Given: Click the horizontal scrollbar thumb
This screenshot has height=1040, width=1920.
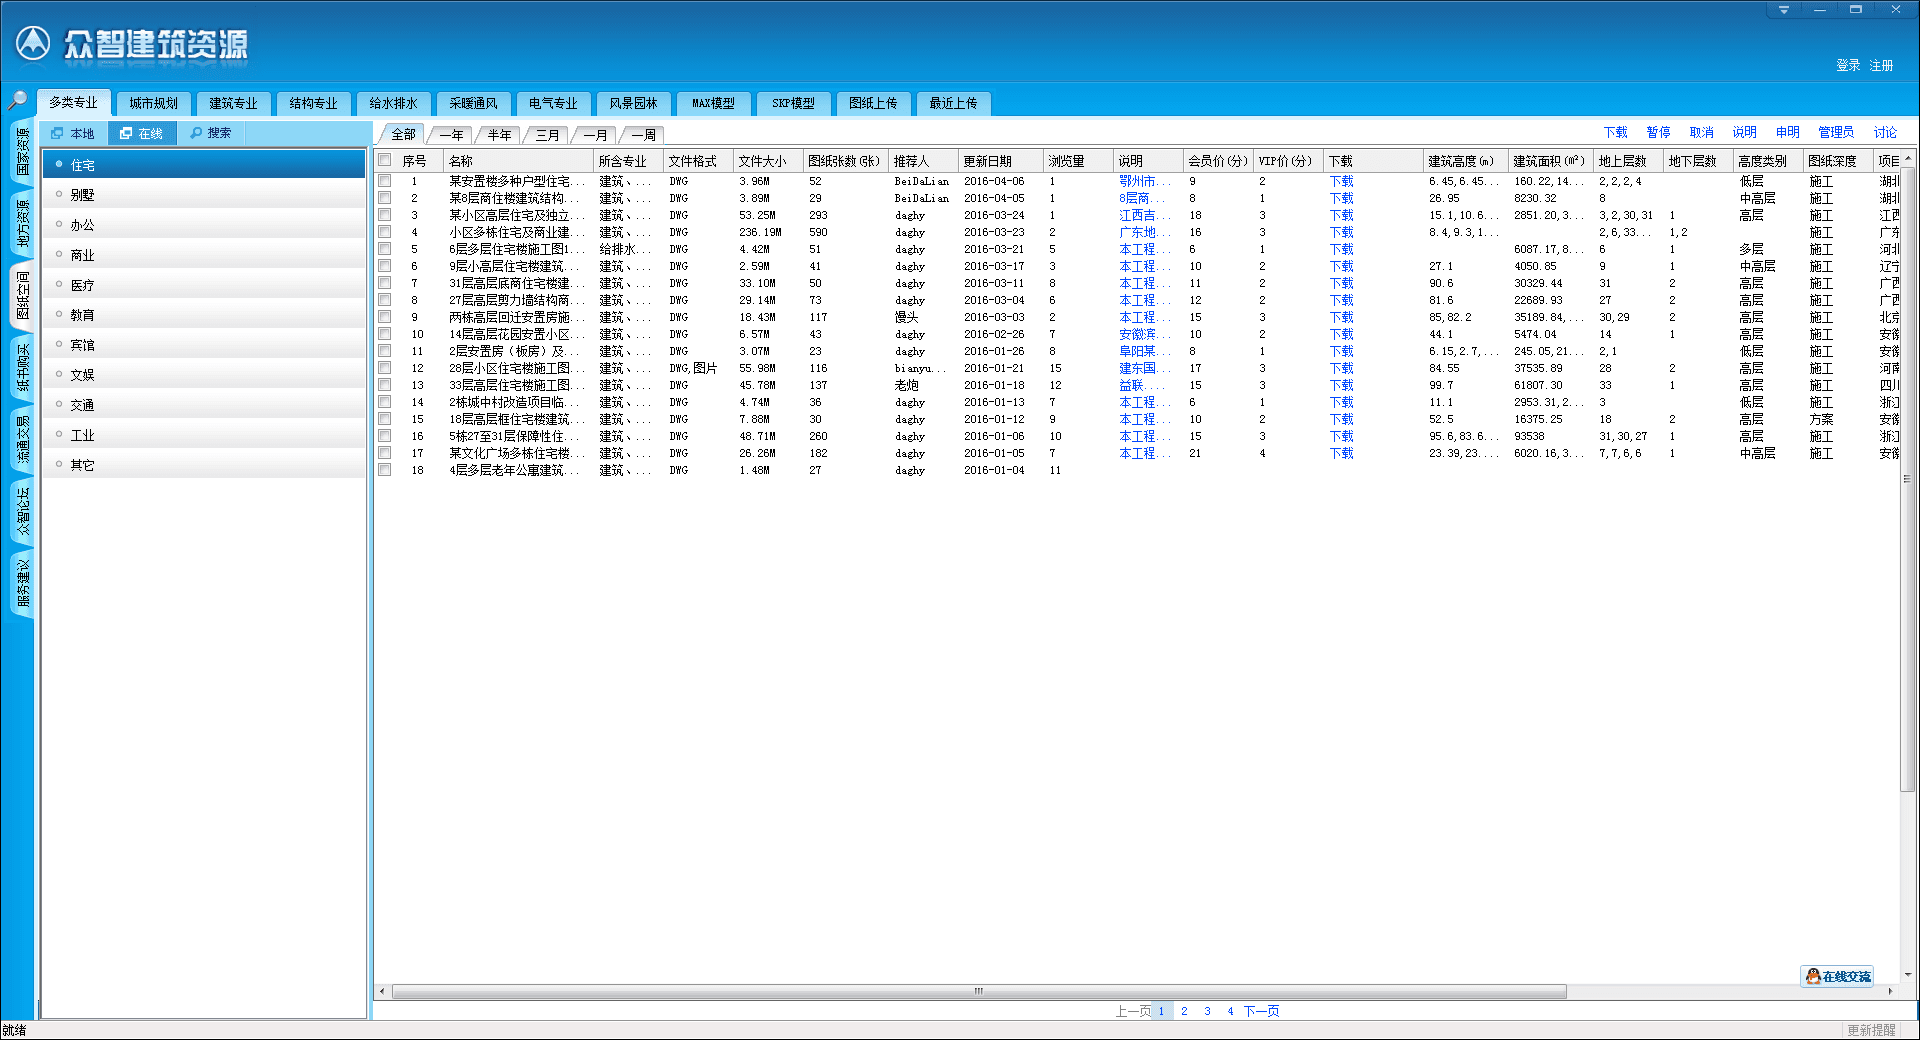Looking at the screenshot, I should (x=978, y=992).
